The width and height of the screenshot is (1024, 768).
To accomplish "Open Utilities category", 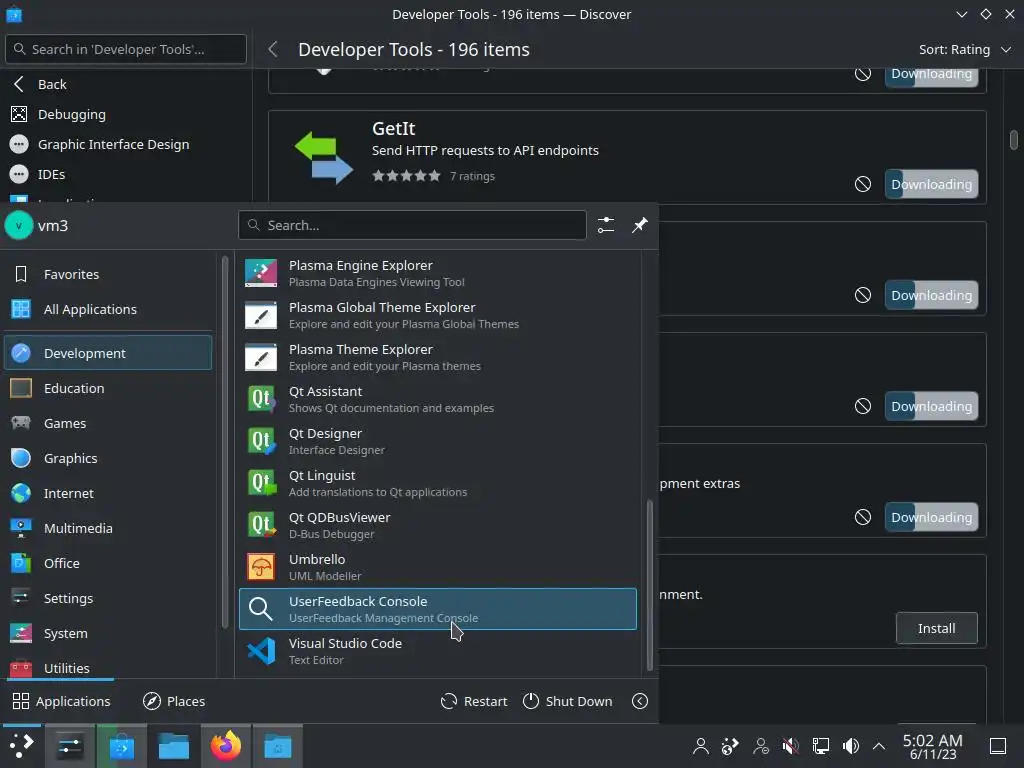I will 108,668.
